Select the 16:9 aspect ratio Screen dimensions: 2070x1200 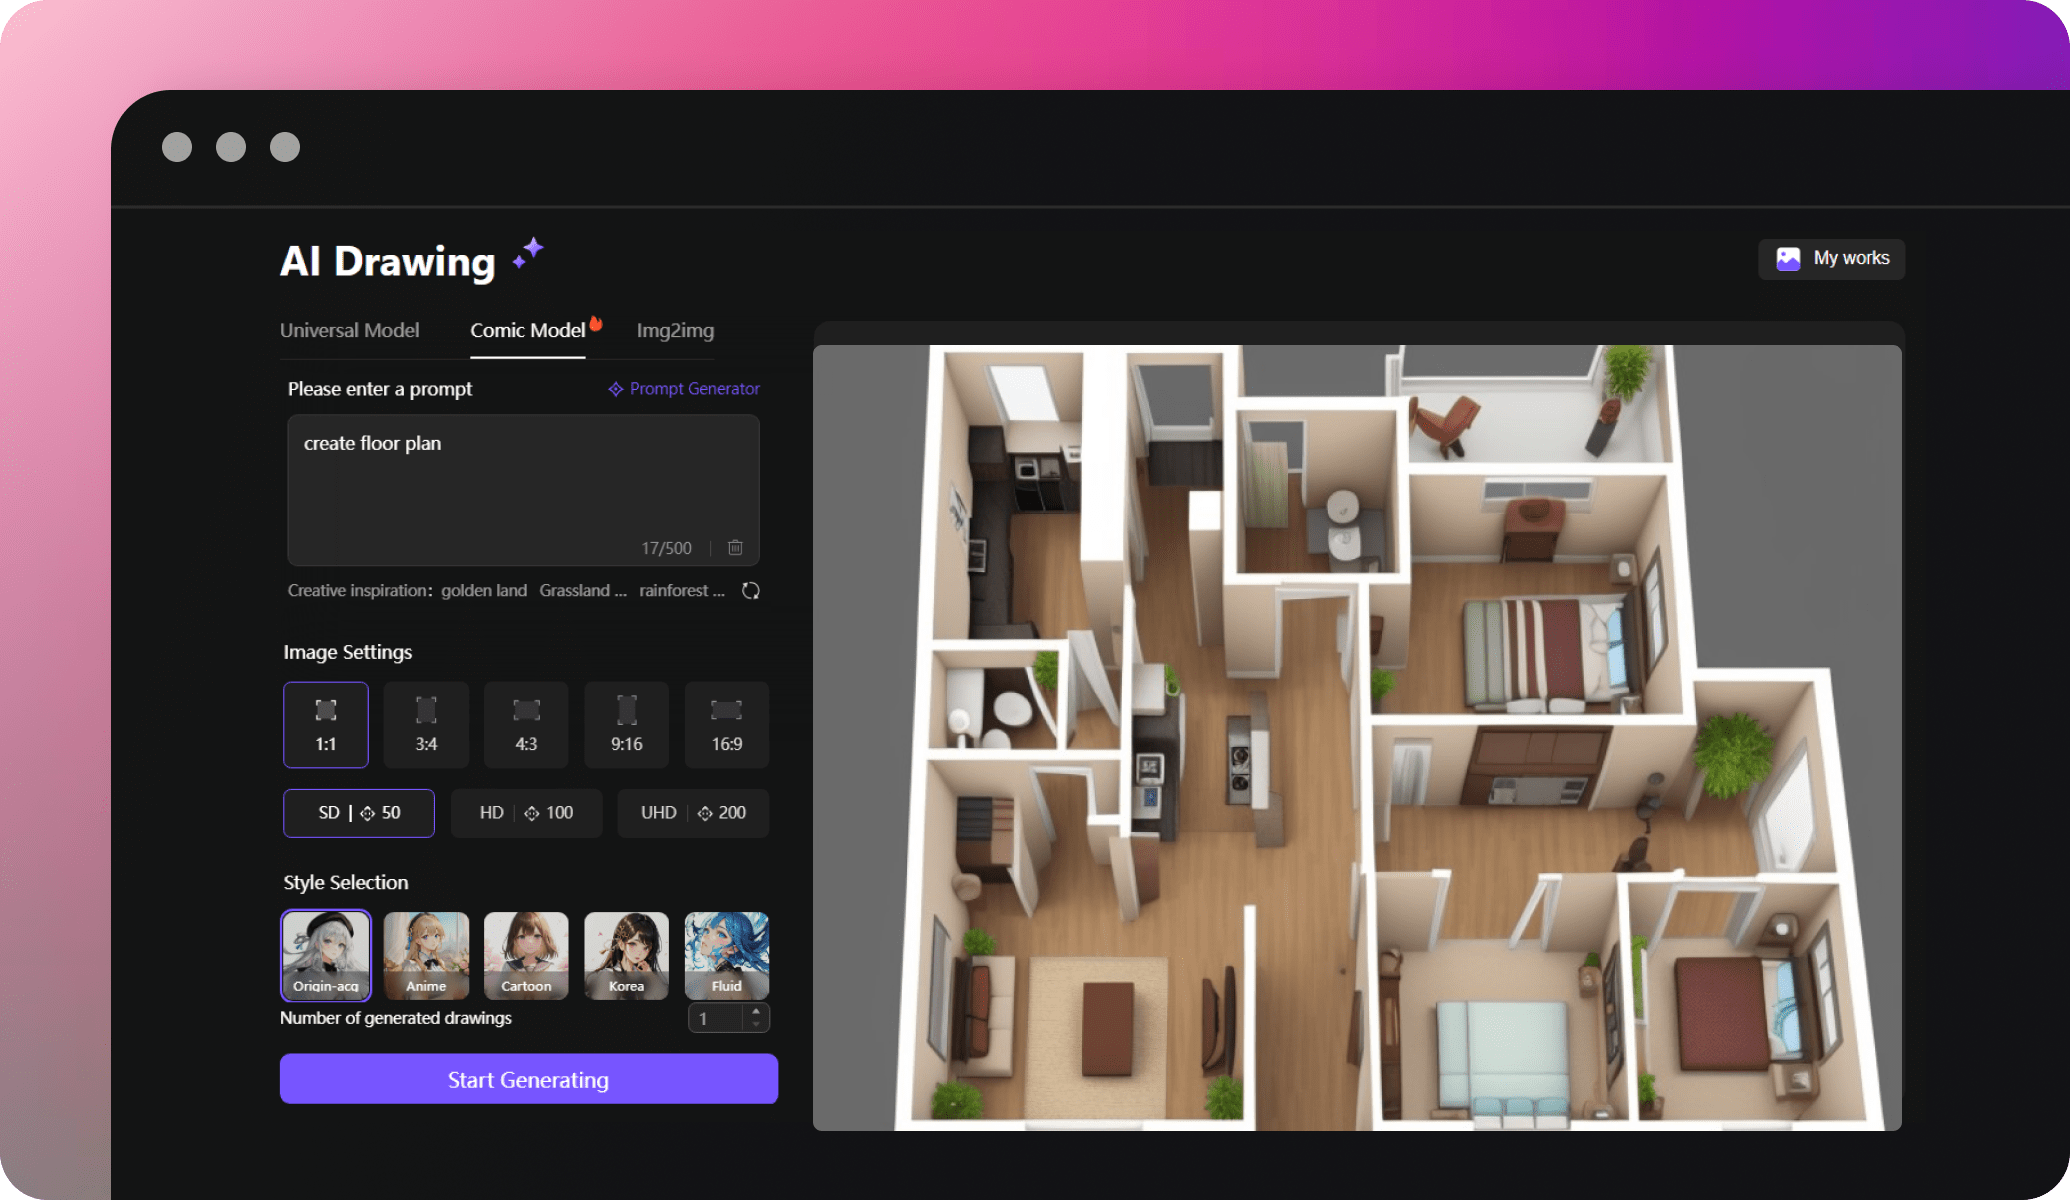click(x=727, y=724)
